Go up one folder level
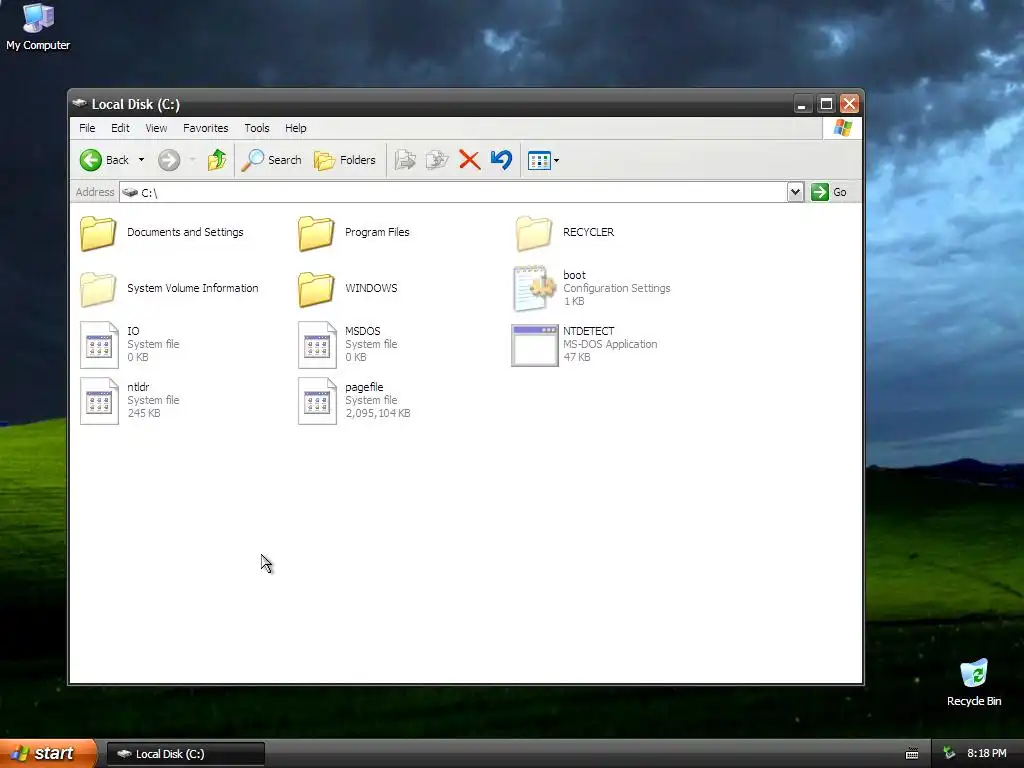The image size is (1024, 768). [217, 160]
